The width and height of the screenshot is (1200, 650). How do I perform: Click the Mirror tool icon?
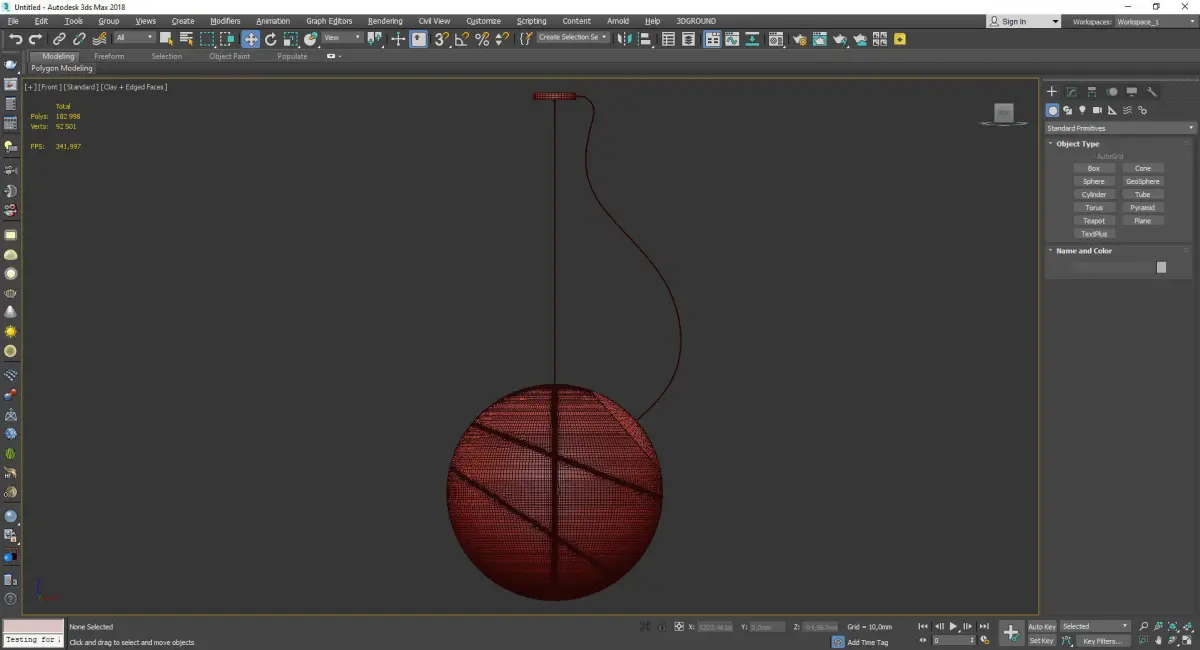click(x=624, y=39)
